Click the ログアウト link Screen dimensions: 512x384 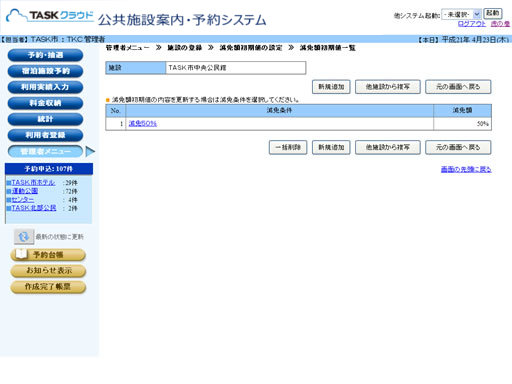click(472, 24)
